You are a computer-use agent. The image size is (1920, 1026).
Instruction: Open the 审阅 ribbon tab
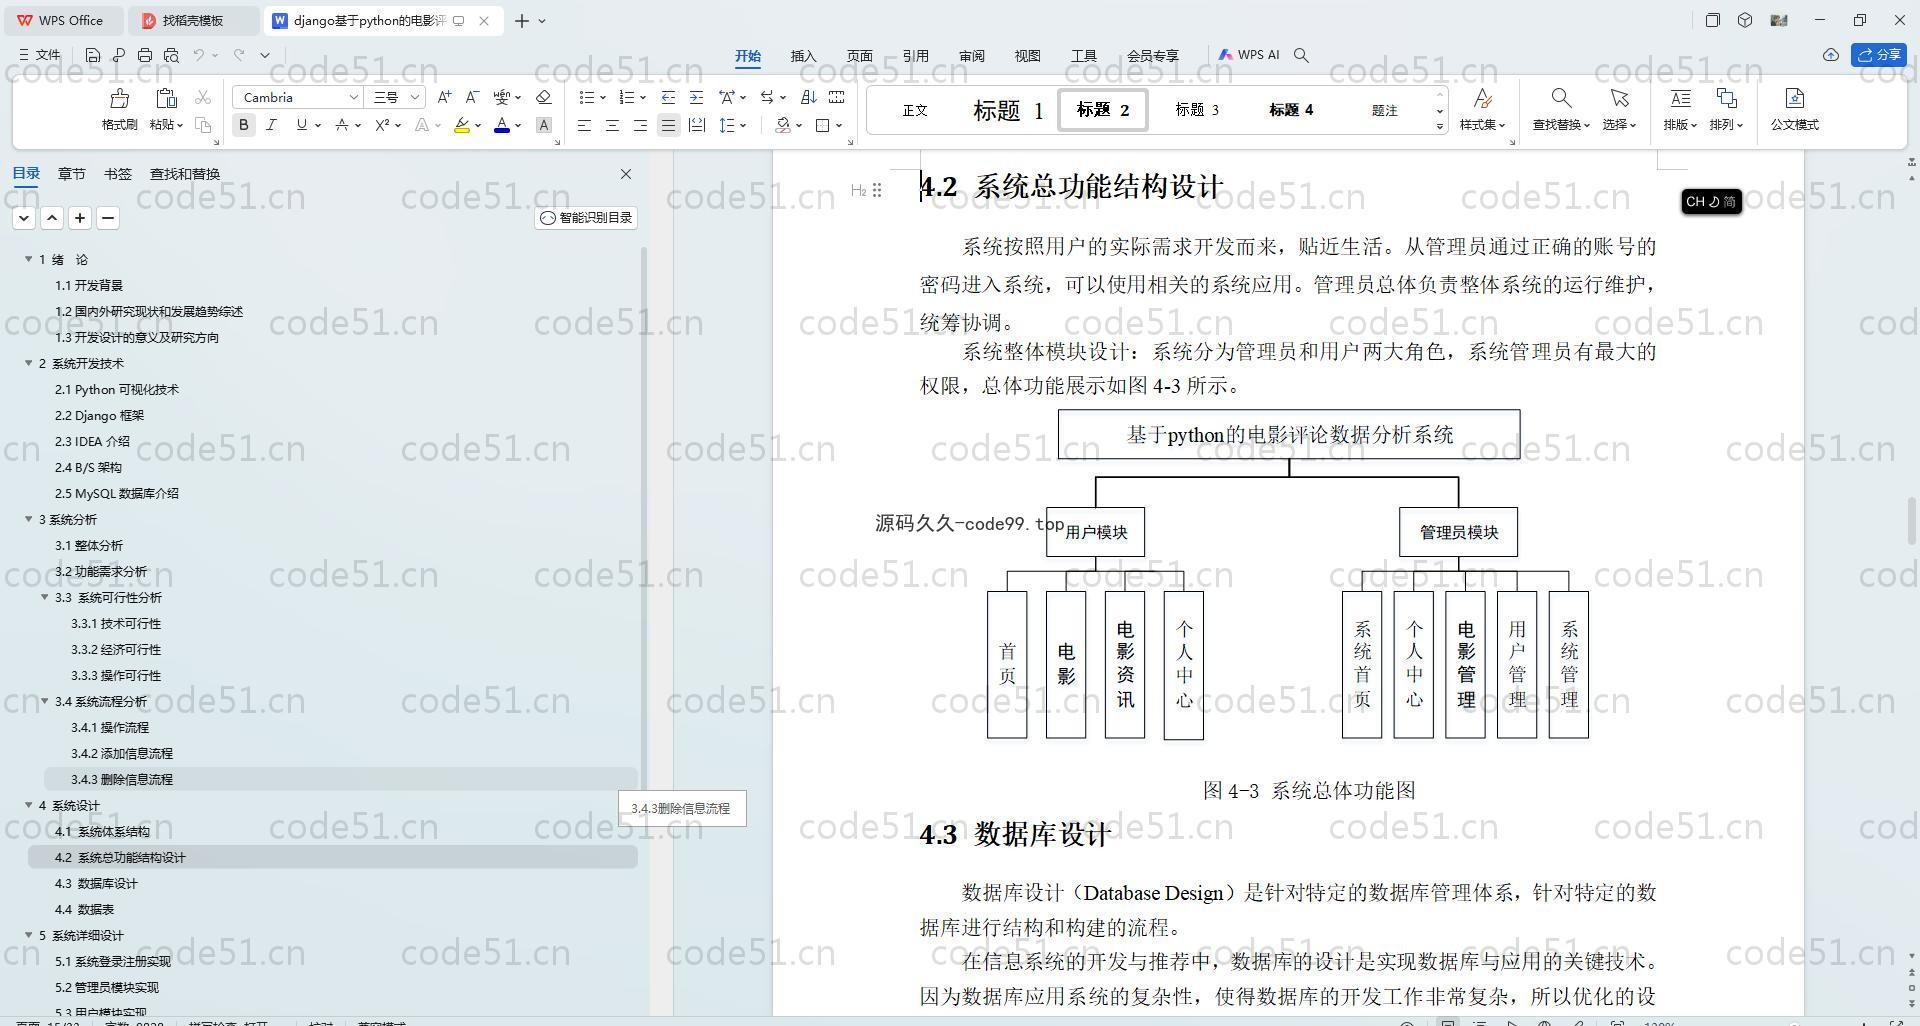click(x=971, y=56)
